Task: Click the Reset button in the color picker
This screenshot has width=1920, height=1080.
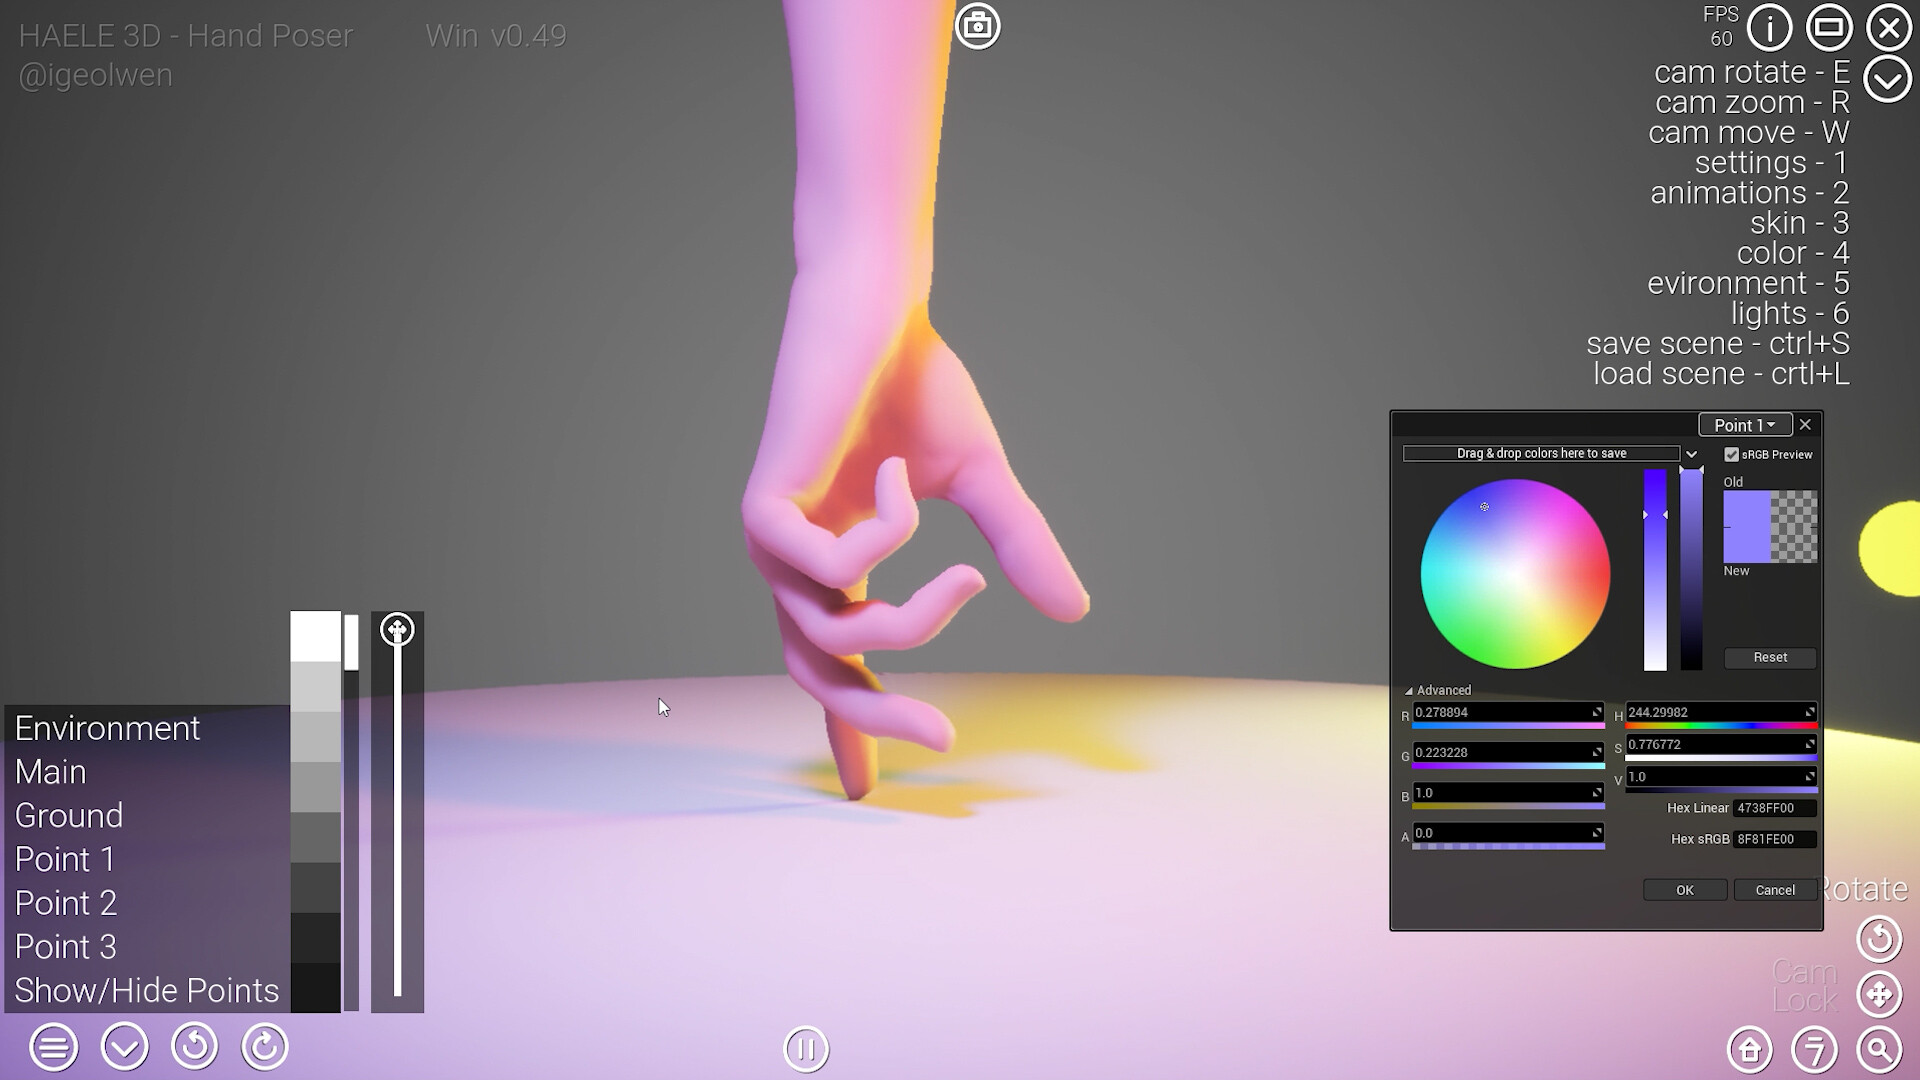Action: (x=1769, y=657)
